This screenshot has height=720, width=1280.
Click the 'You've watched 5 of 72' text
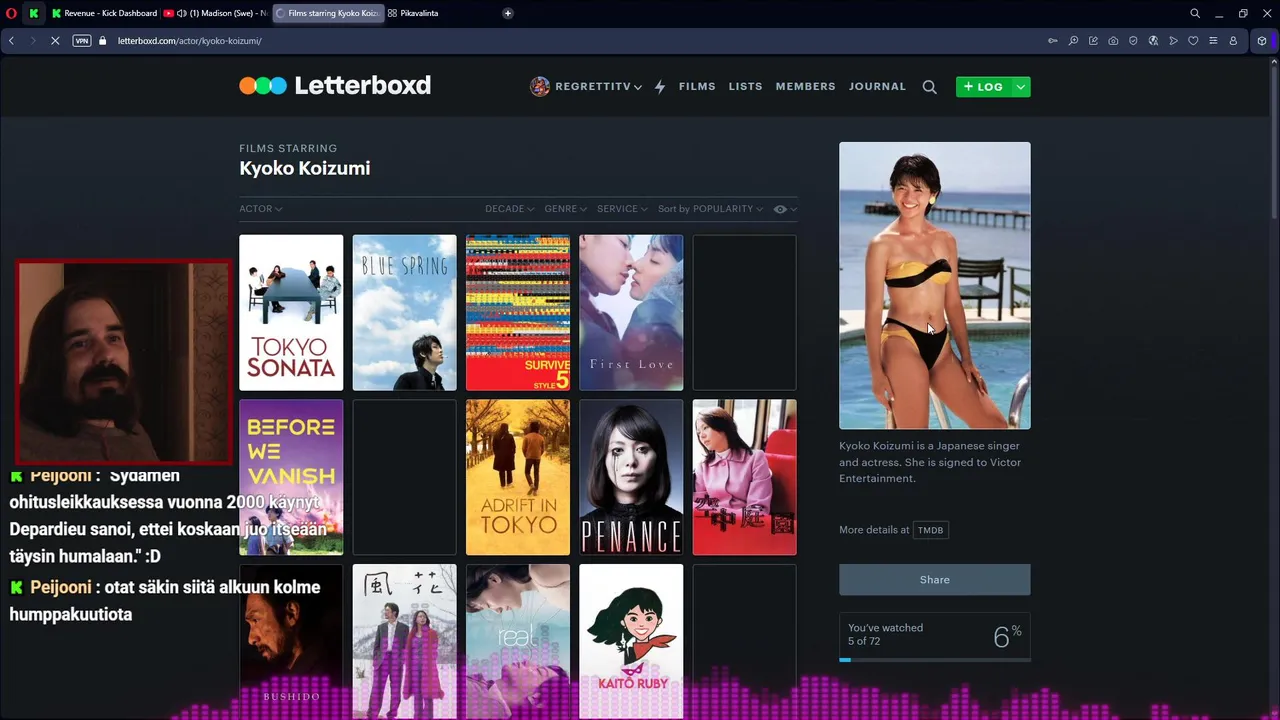pyautogui.click(x=885, y=635)
